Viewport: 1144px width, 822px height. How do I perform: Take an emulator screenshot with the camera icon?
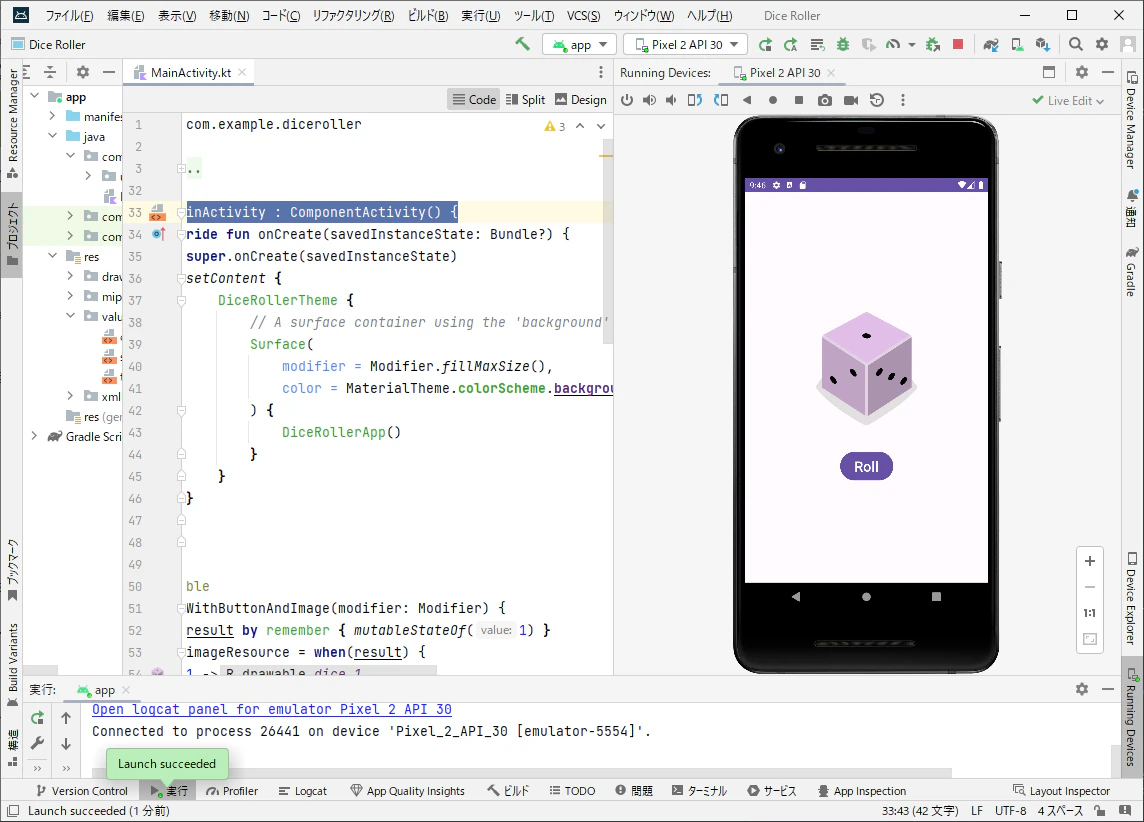tap(824, 100)
